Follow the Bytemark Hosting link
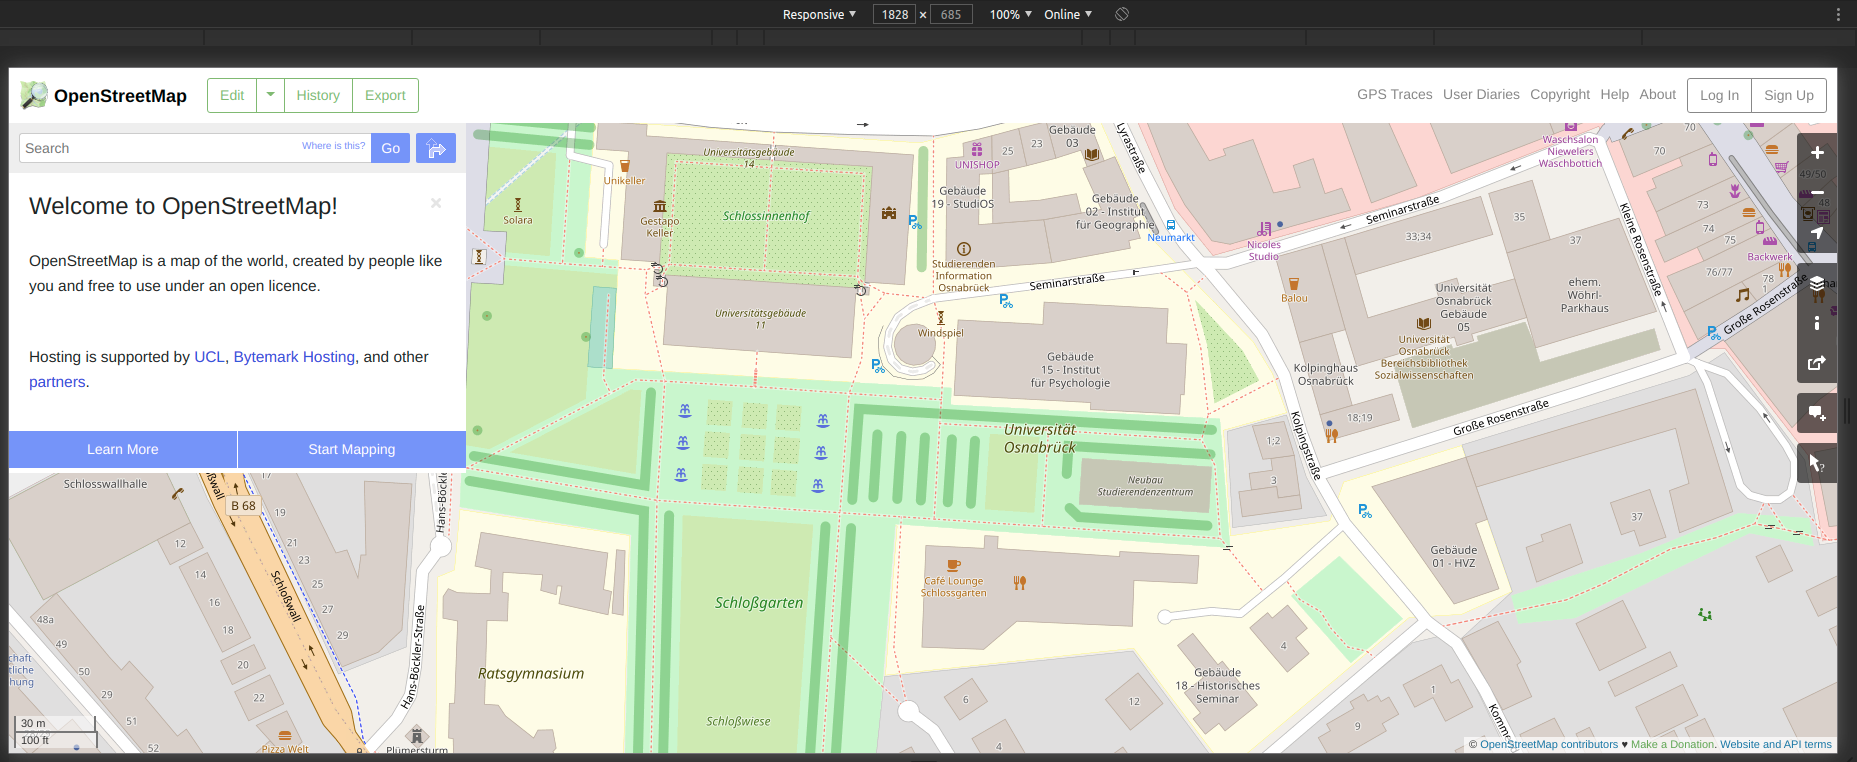 click(294, 357)
